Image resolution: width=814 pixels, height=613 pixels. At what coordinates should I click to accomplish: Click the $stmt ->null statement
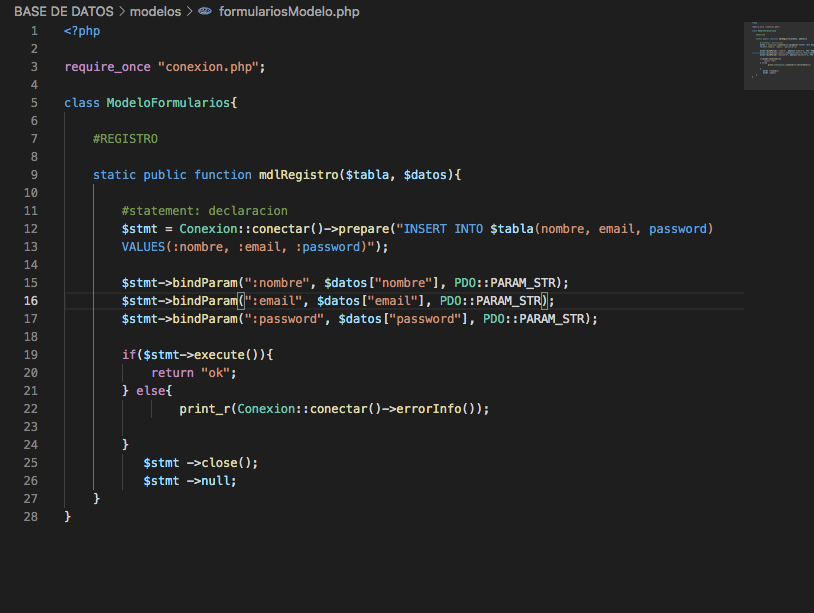point(189,481)
